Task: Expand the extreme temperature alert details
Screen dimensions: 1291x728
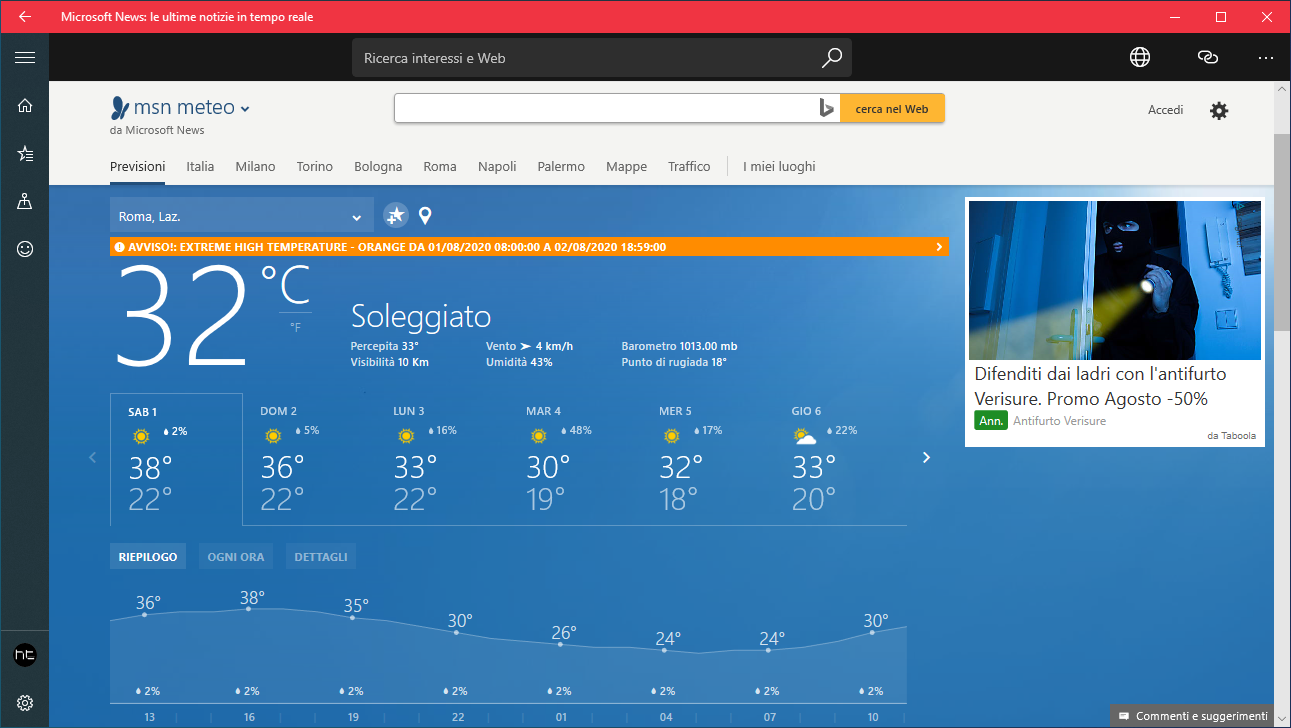Action: 938,246
